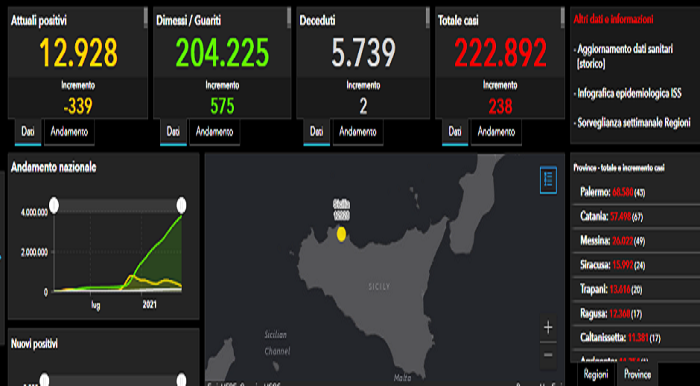
Task: Click the 12.928 Attuali positivi value
Action: [79, 52]
